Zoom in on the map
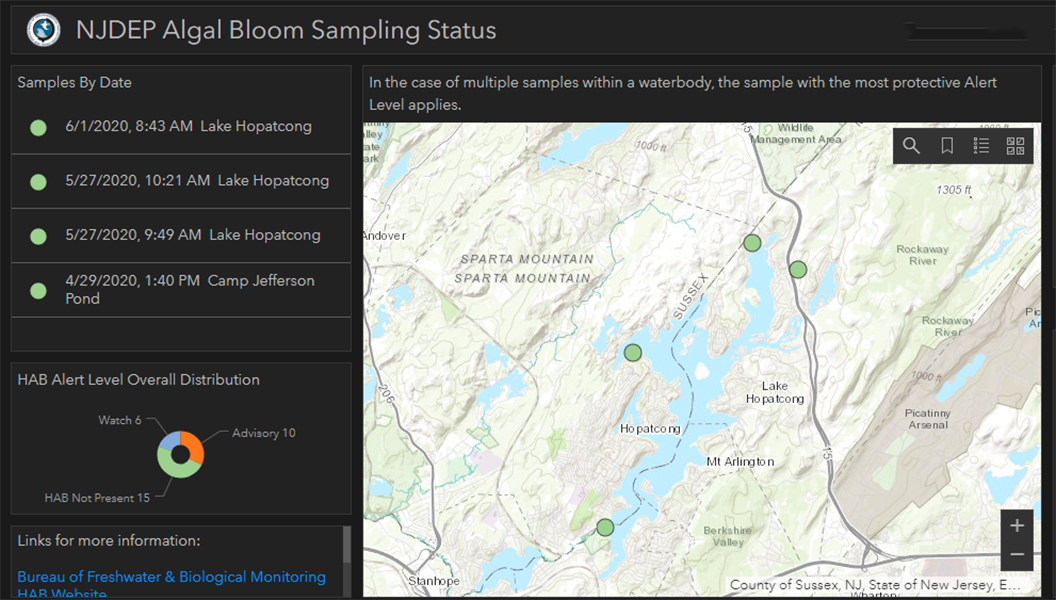Screen dimensions: 1056x600 [1017, 524]
